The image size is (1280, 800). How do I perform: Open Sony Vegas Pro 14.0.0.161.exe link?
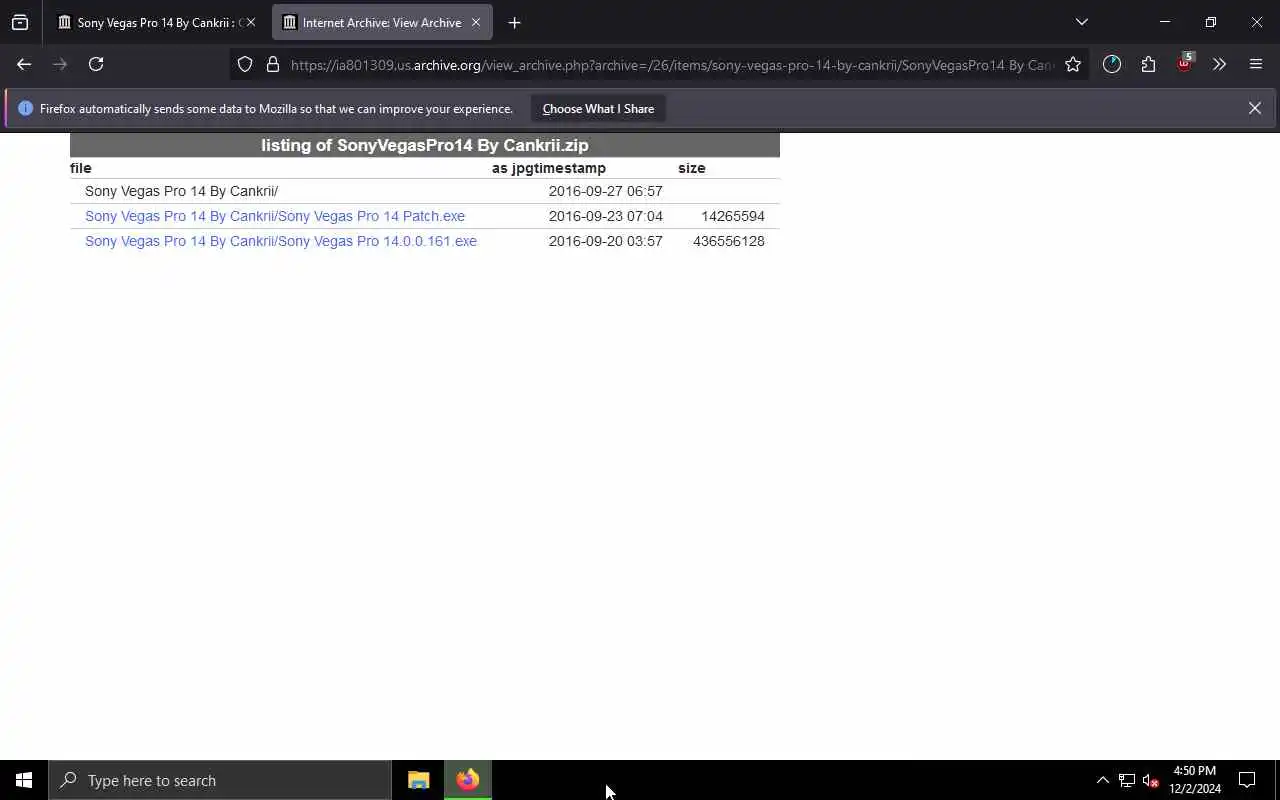pos(281,241)
